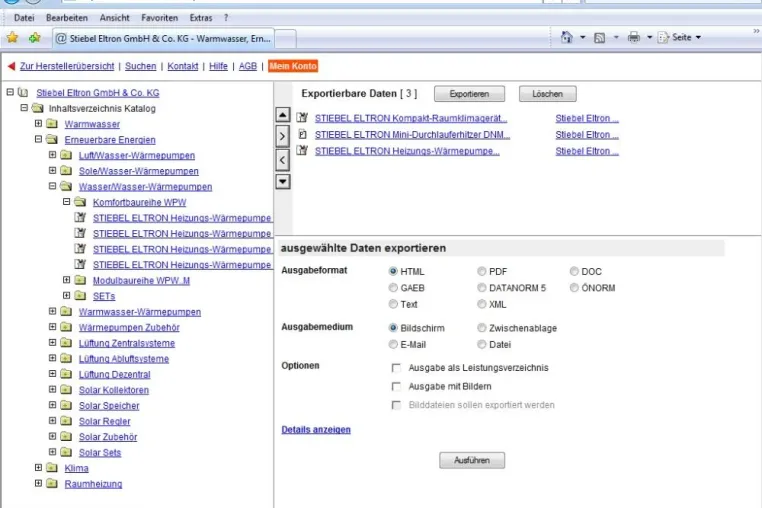The width and height of the screenshot is (762, 508).
Task: Expand the Klima tree node
Action: [38, 467]
